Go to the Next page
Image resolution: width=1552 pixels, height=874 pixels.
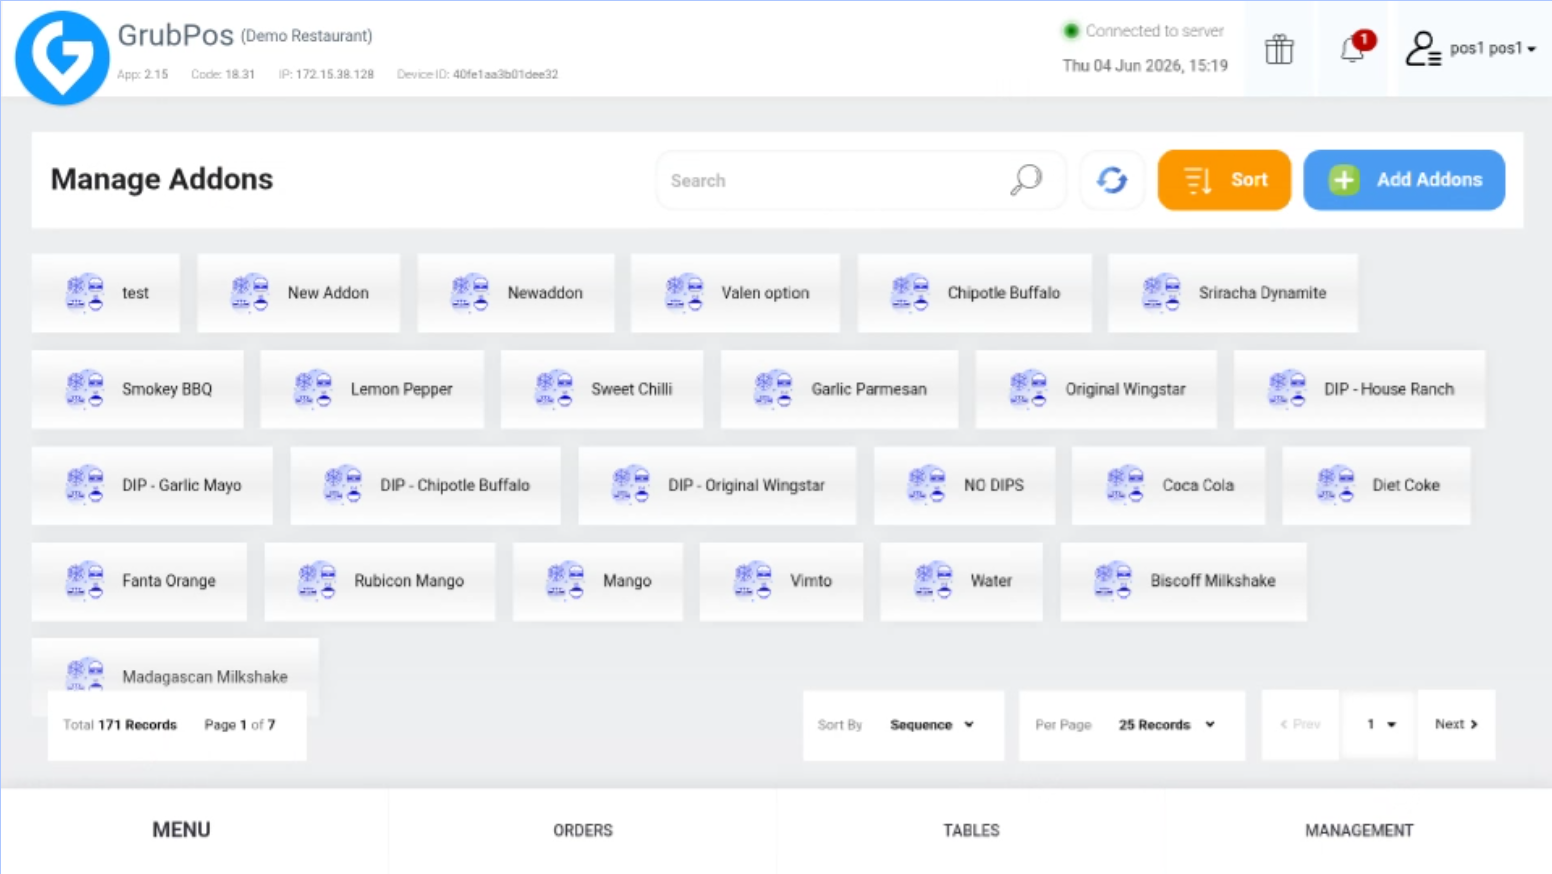pyautogui.click(x=1456, y=725)
